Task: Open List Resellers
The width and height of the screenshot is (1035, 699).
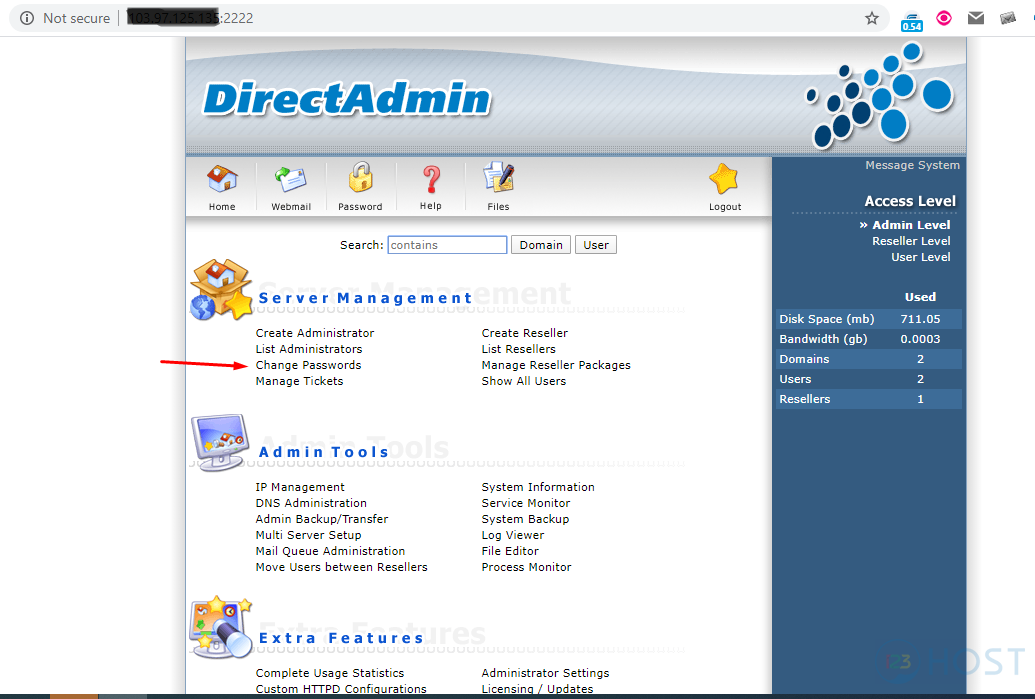Action: [519, 349]
